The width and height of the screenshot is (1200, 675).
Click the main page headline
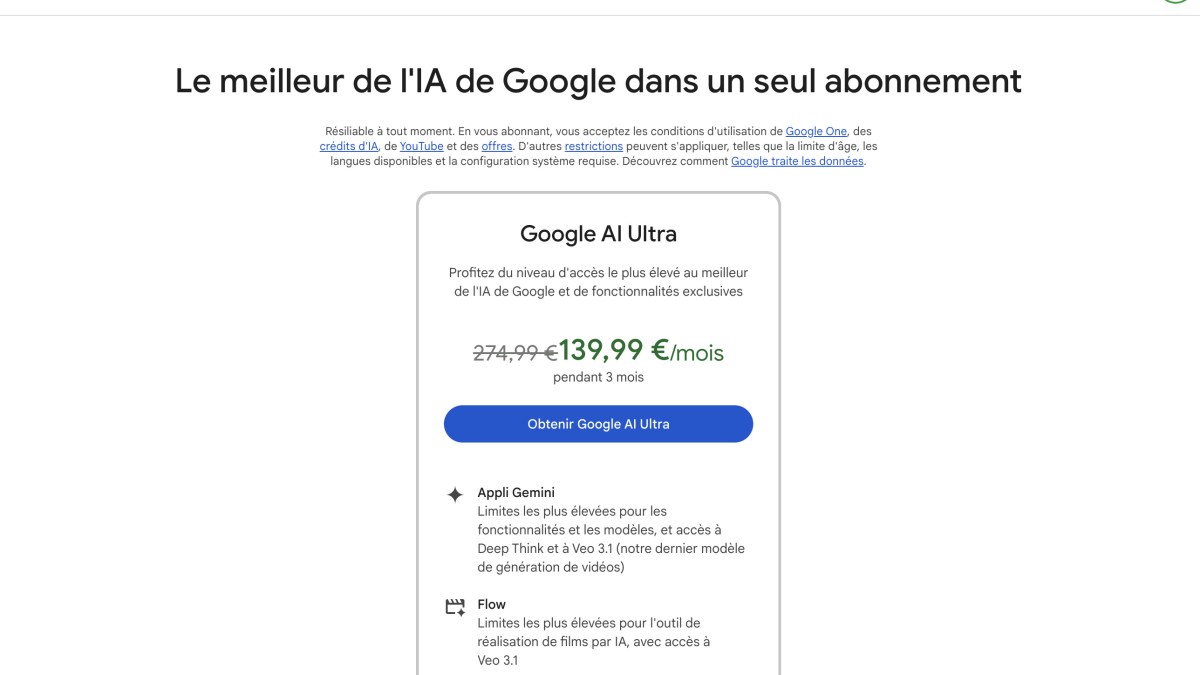point(598,81)
